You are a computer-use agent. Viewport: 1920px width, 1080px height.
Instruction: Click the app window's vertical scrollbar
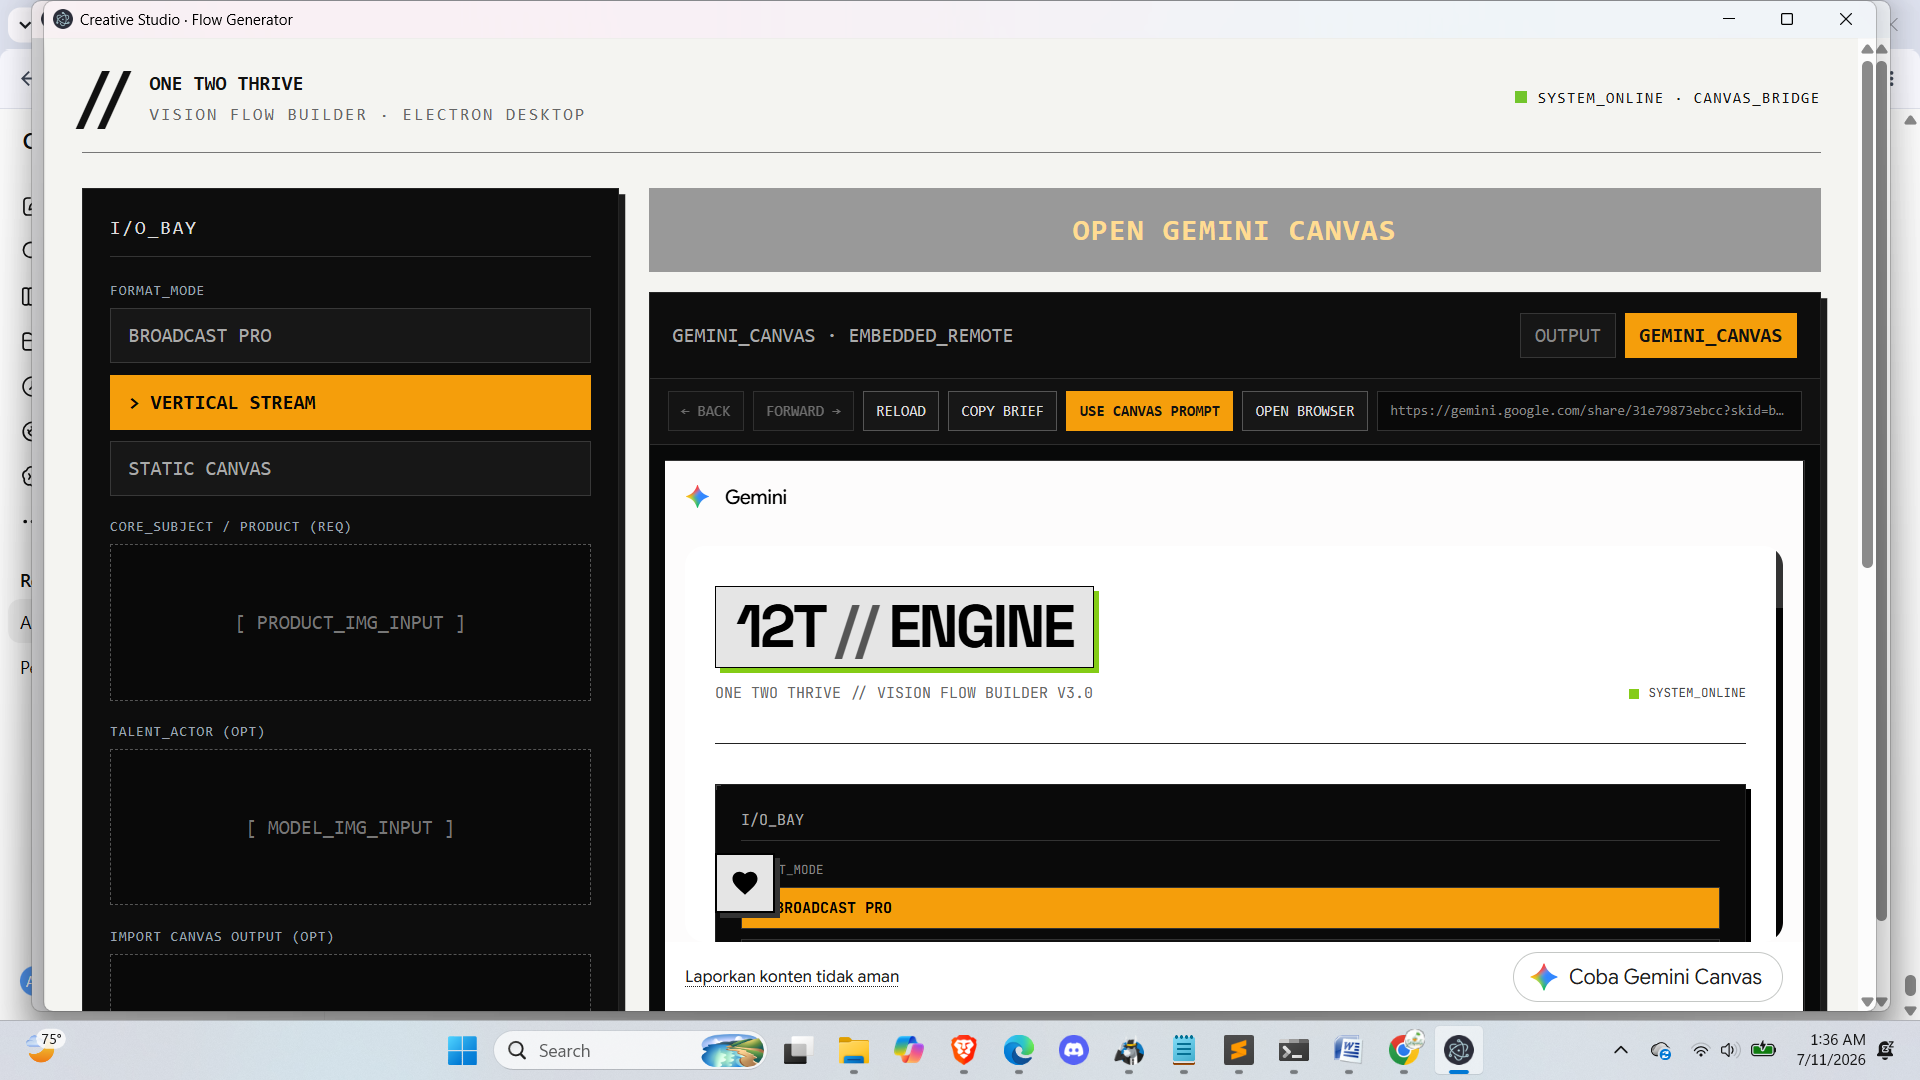tap(1867, 315)
